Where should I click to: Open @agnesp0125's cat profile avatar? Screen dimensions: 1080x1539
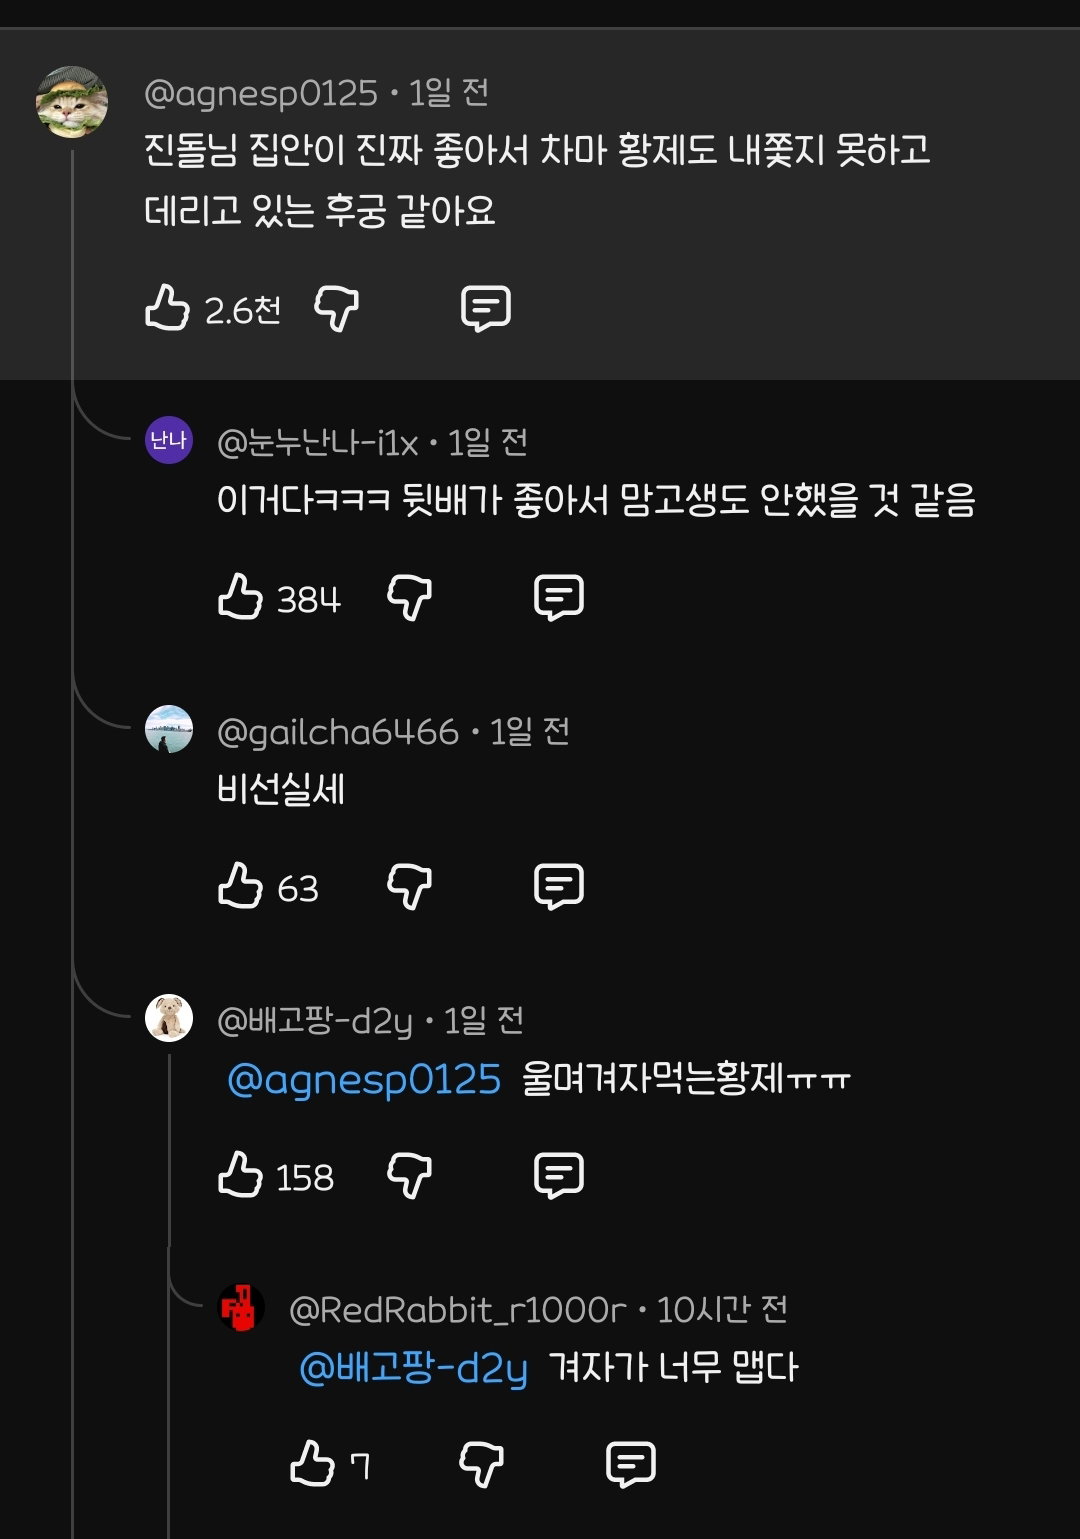point(72,102)
